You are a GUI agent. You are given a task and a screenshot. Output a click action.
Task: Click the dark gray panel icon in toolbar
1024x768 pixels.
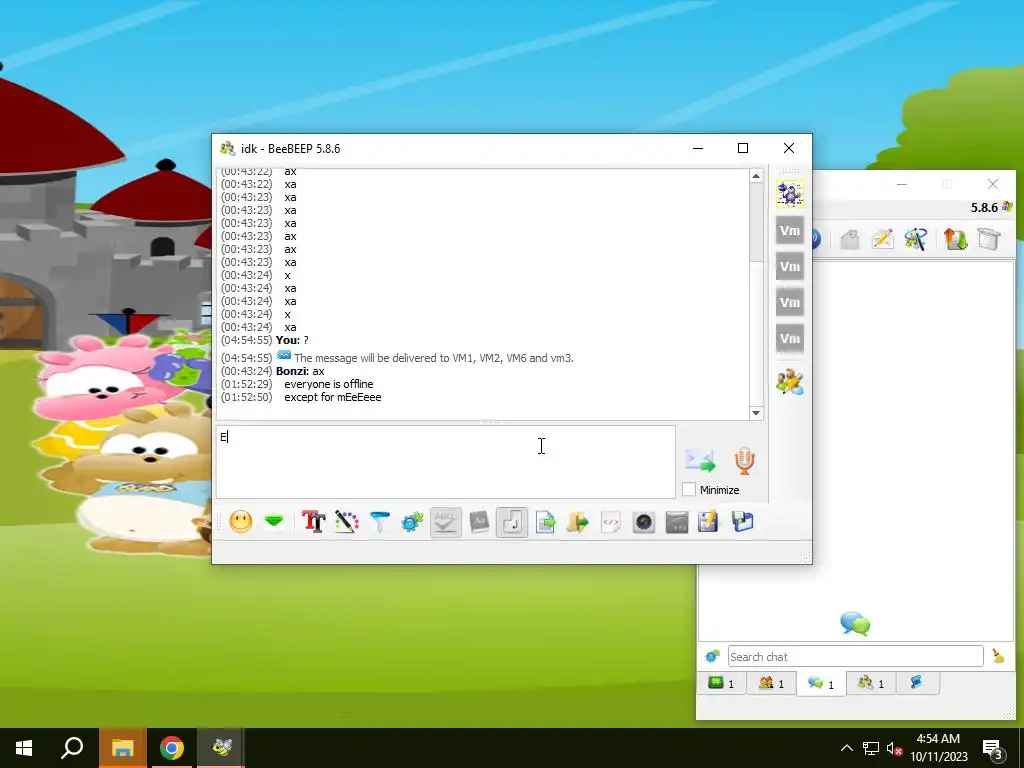677,522
